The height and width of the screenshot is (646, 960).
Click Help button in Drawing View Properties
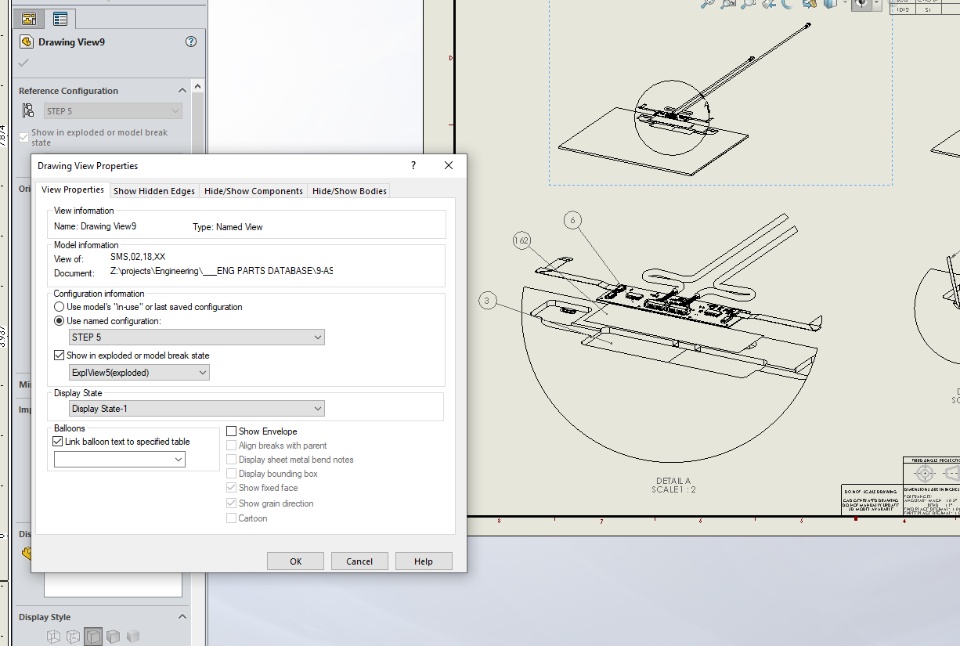424,561
